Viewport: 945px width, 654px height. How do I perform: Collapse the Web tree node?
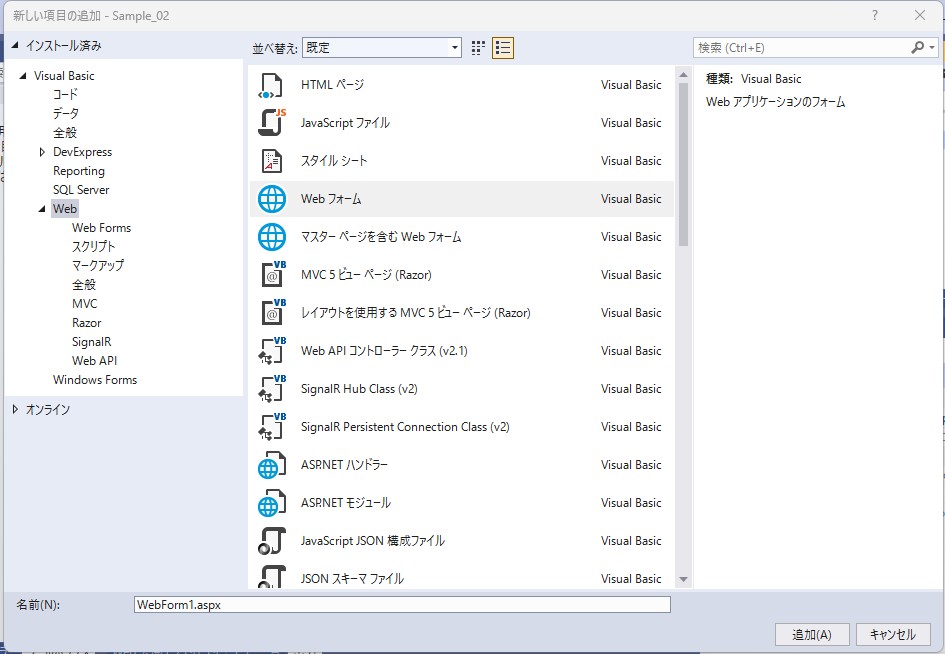tap(42, 209)
